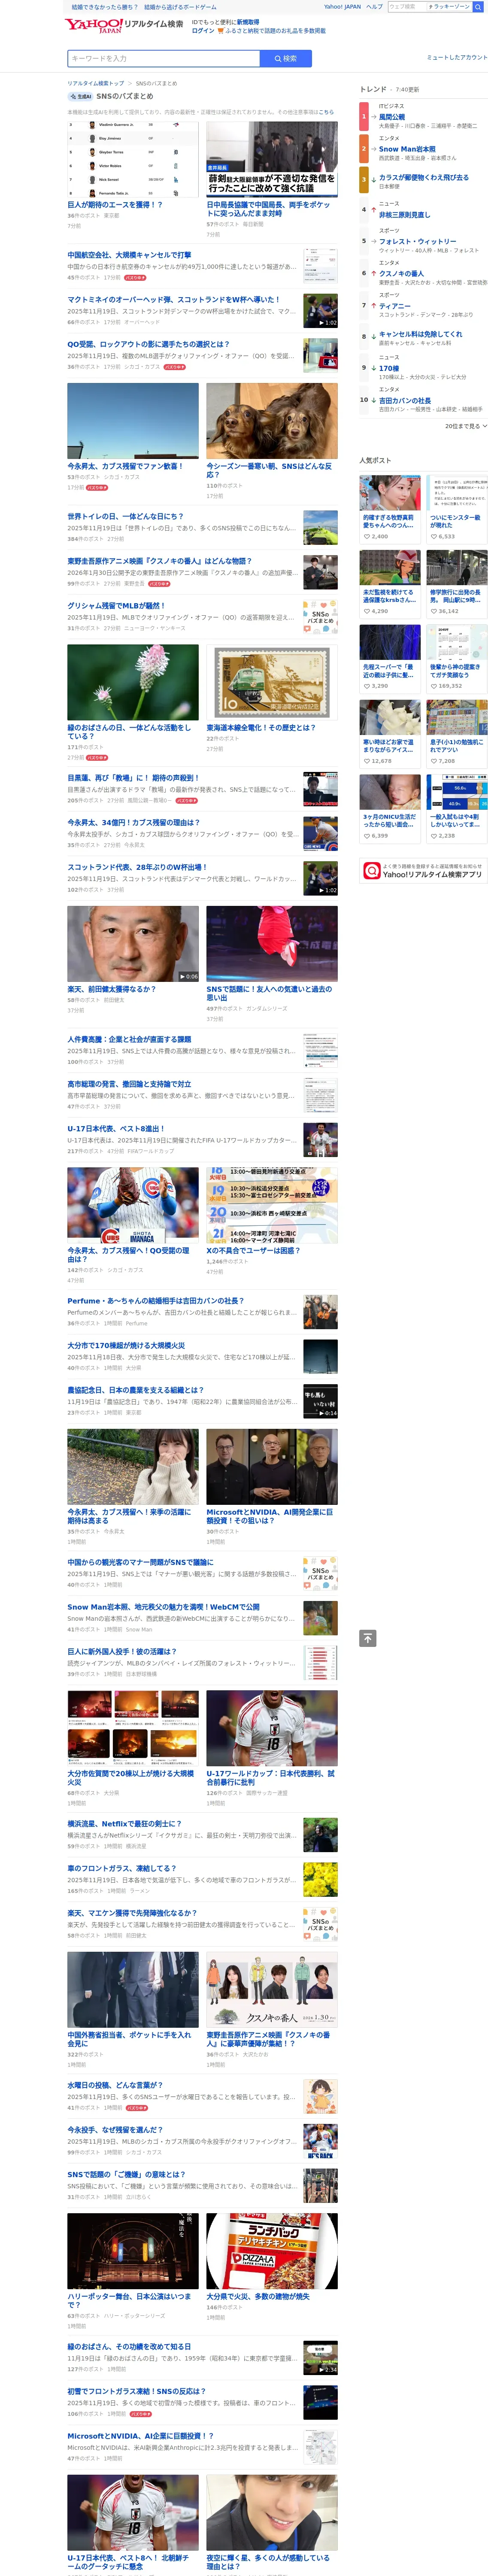The width and height of the screenshot is (488, 2576).
Task: Expand trends with 20位まで見る
Action: (x=466, y=426)
